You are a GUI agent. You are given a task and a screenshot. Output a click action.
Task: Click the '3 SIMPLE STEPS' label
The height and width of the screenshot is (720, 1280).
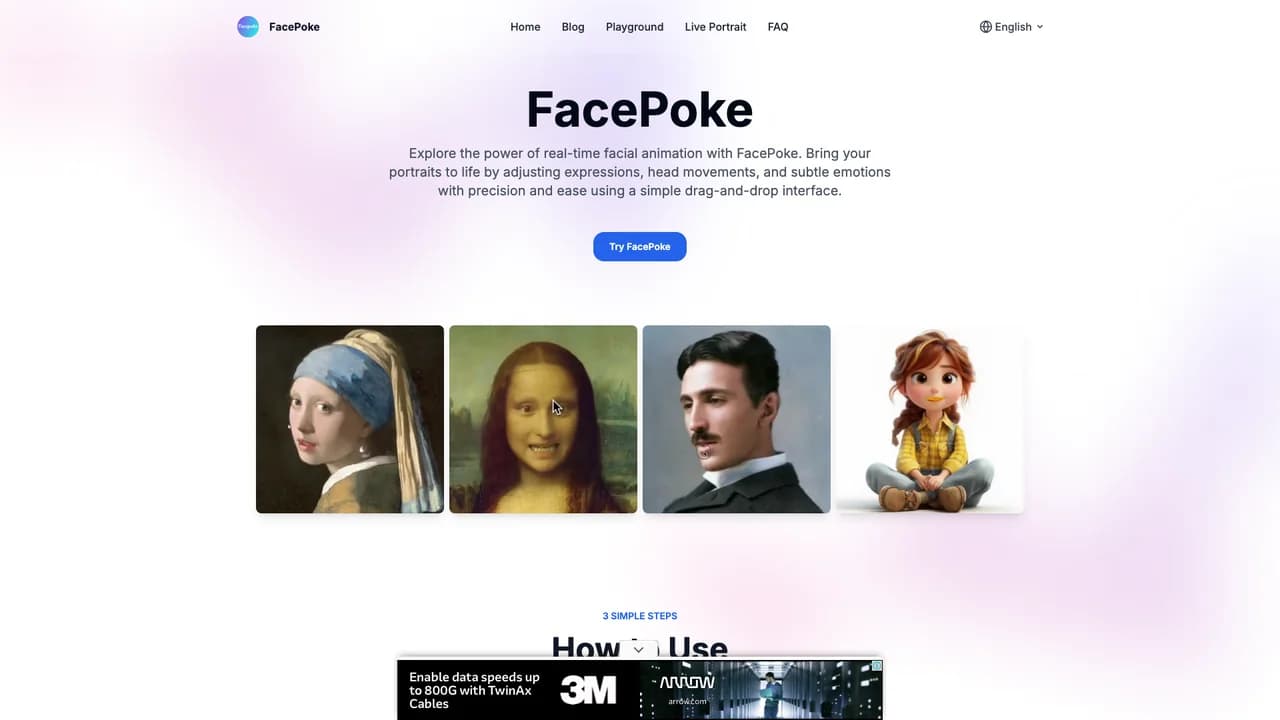pos(640,616)
